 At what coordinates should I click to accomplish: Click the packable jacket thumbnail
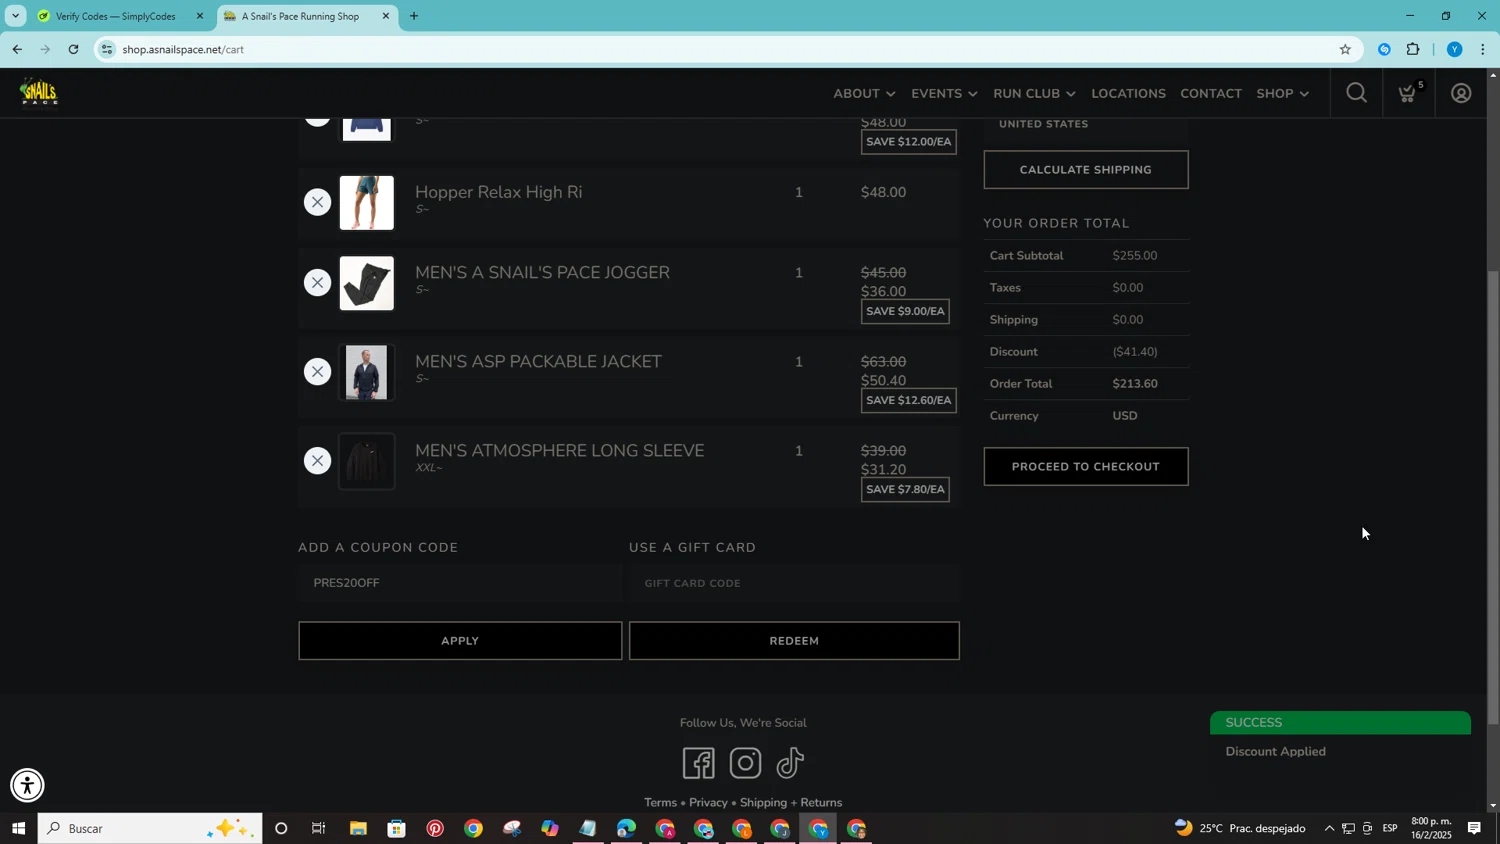pos(367,372)
